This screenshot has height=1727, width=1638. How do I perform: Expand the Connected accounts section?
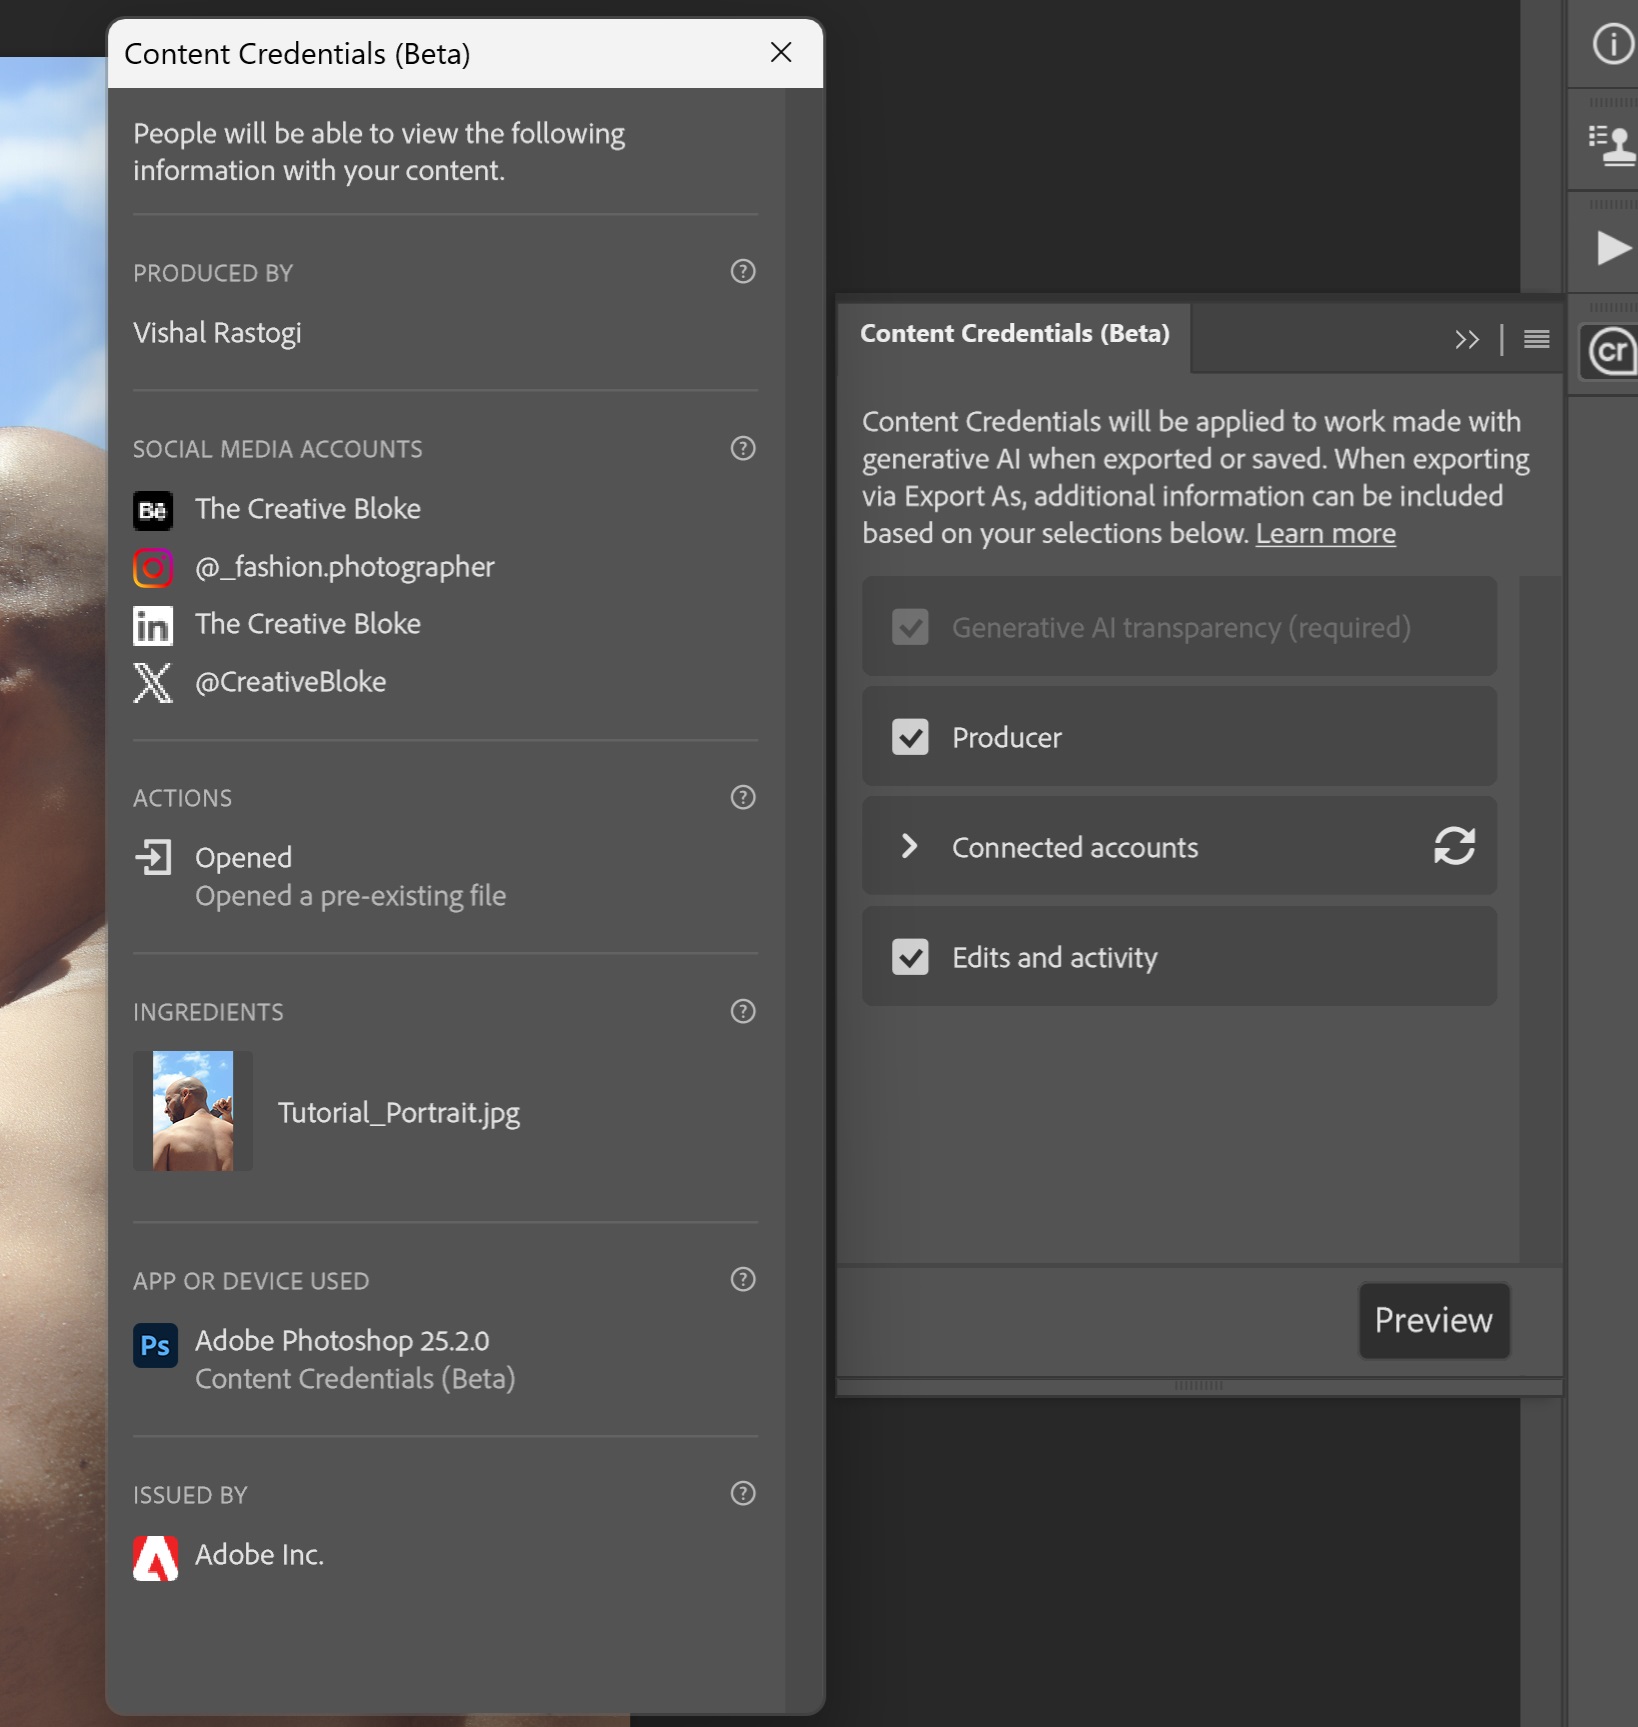coord(910,846)
